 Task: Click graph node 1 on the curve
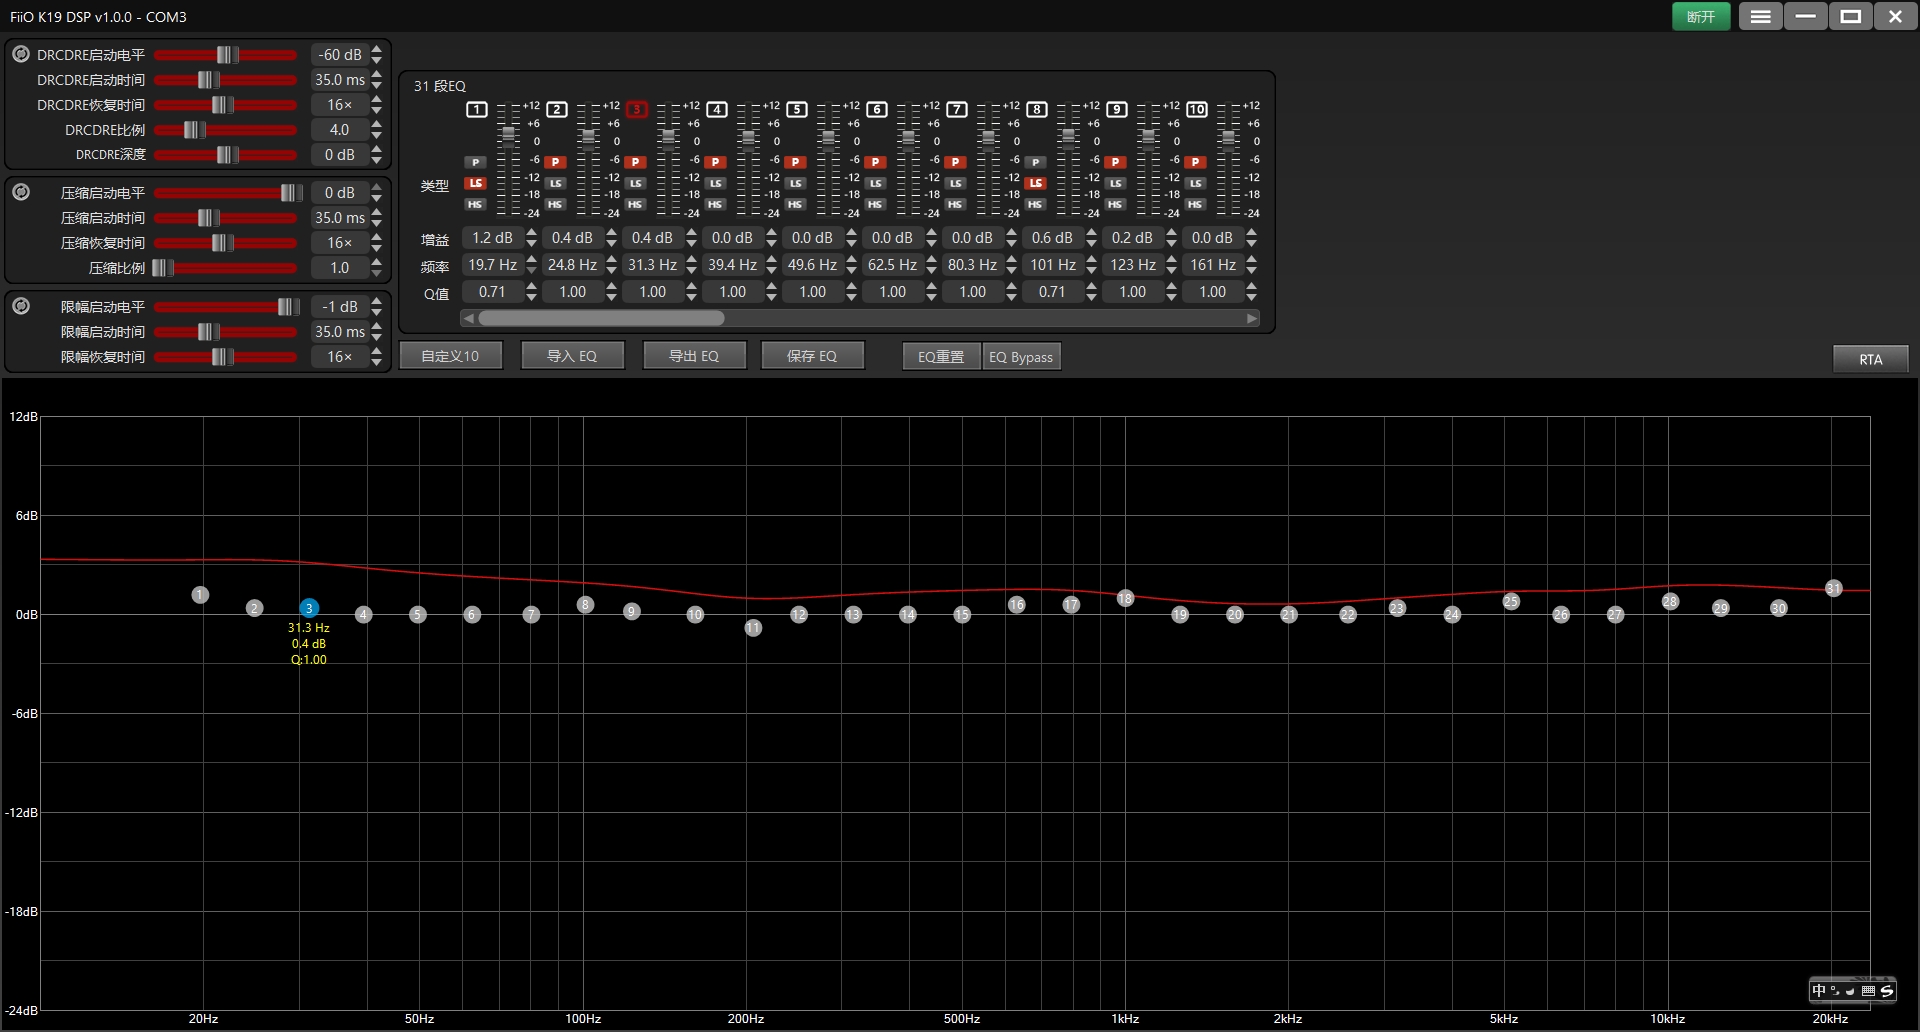click(x=200, y=595)
